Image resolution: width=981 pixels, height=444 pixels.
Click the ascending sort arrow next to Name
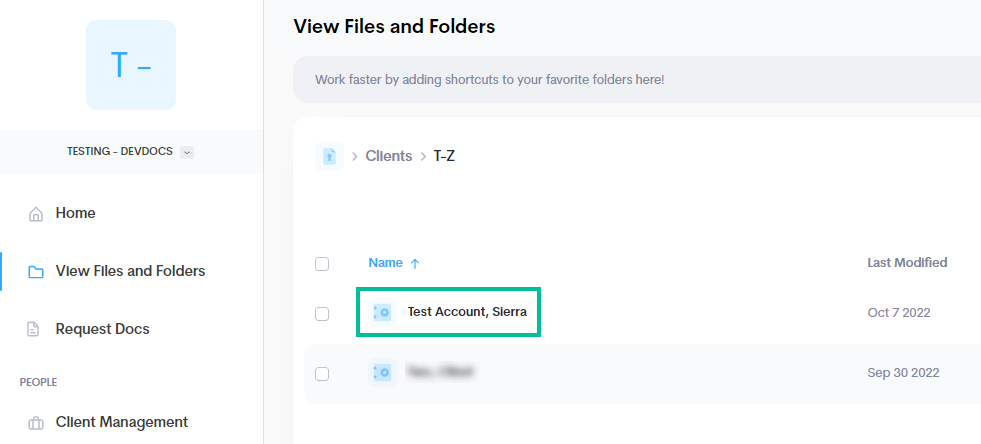[414, 264]
